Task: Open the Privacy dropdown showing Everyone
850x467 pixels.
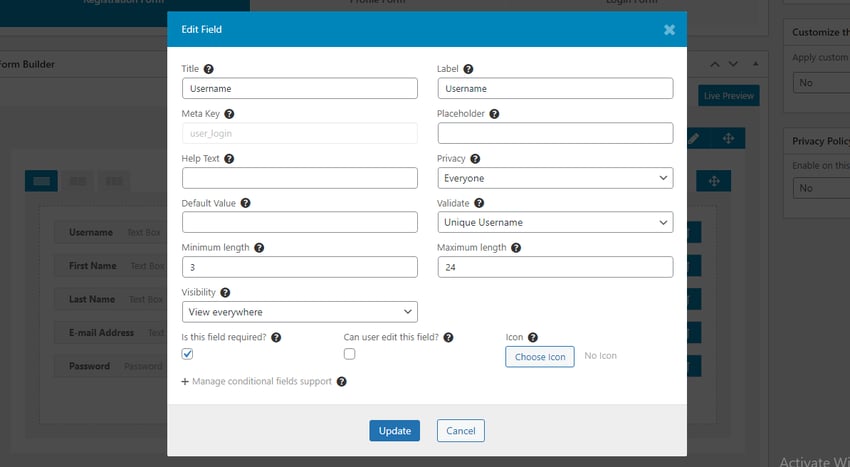Action: 555,178
